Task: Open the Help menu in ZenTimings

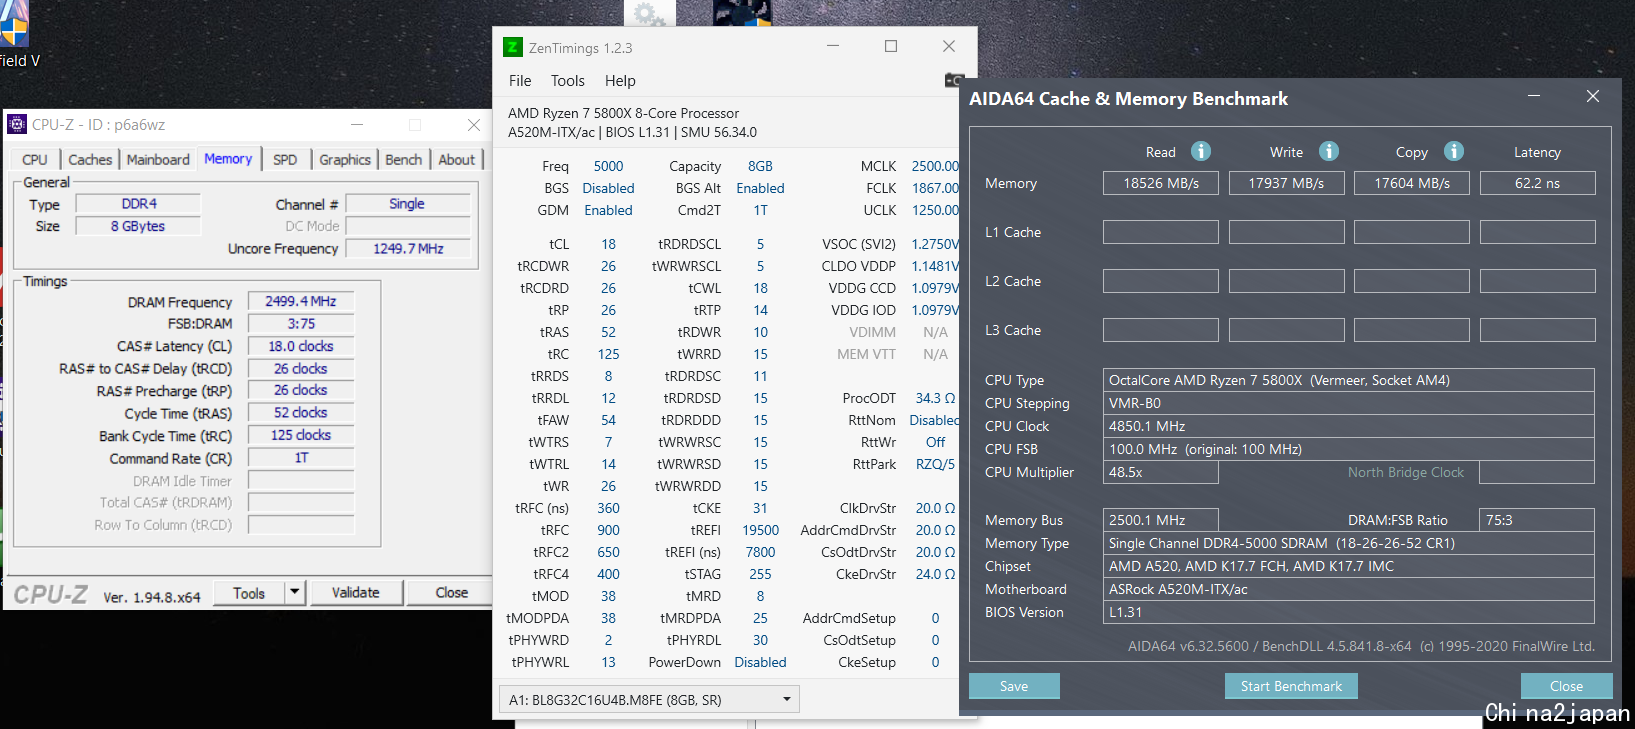Action: [620, 81]
